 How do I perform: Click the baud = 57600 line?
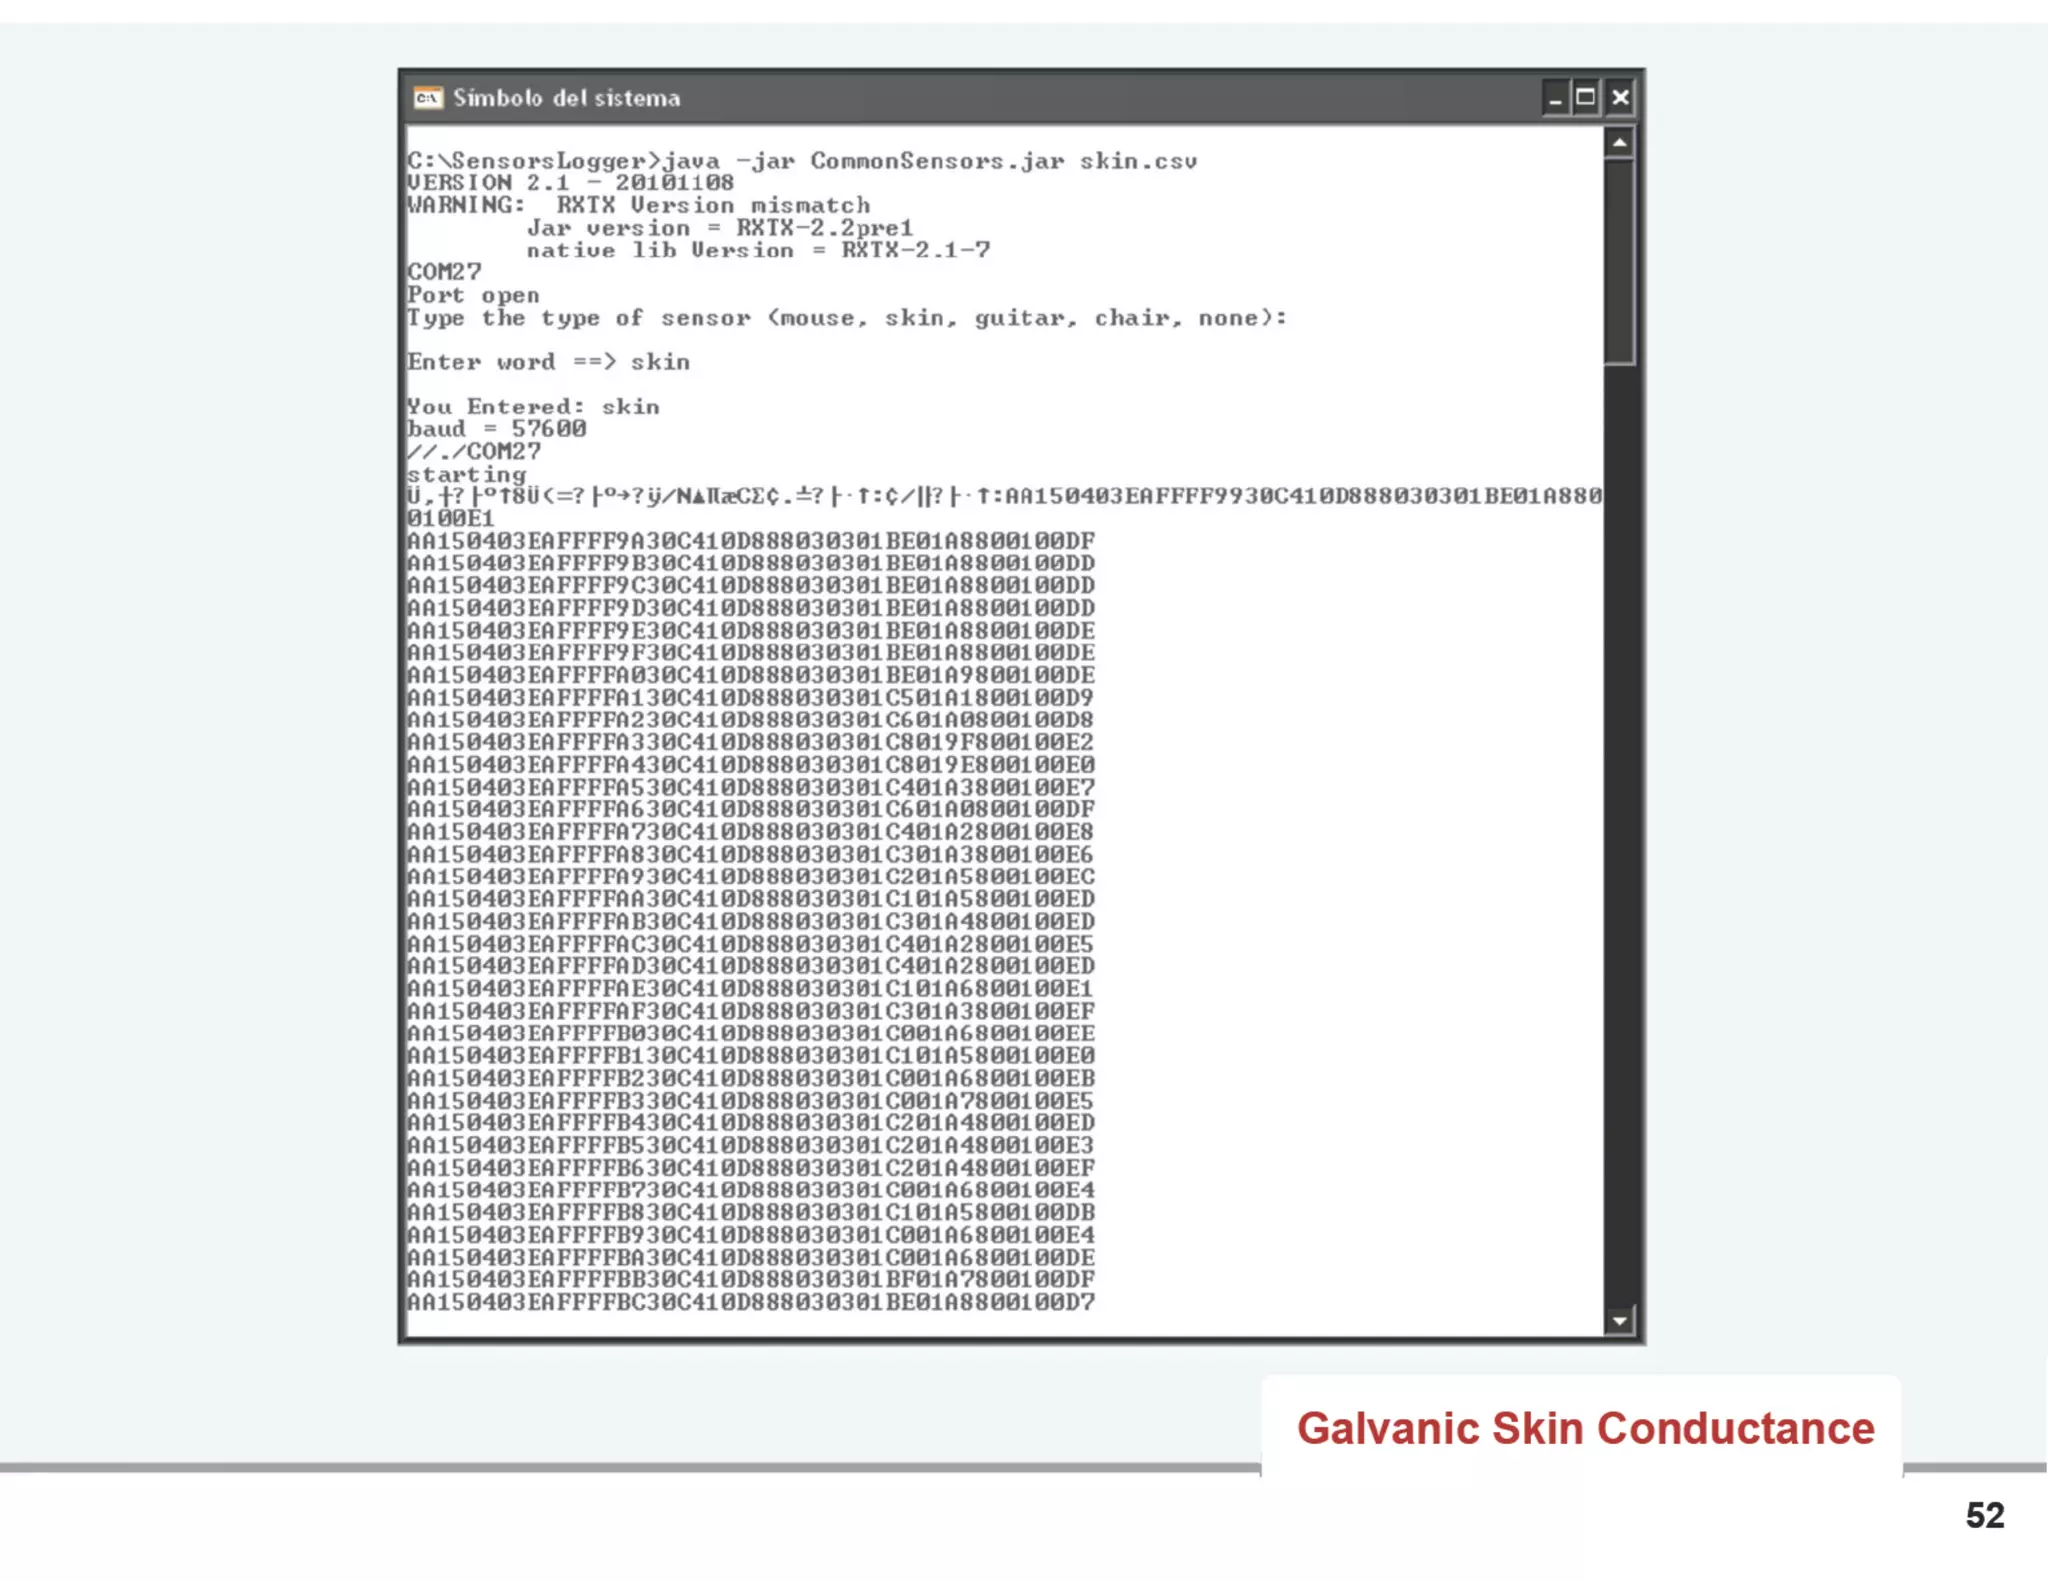496,429
